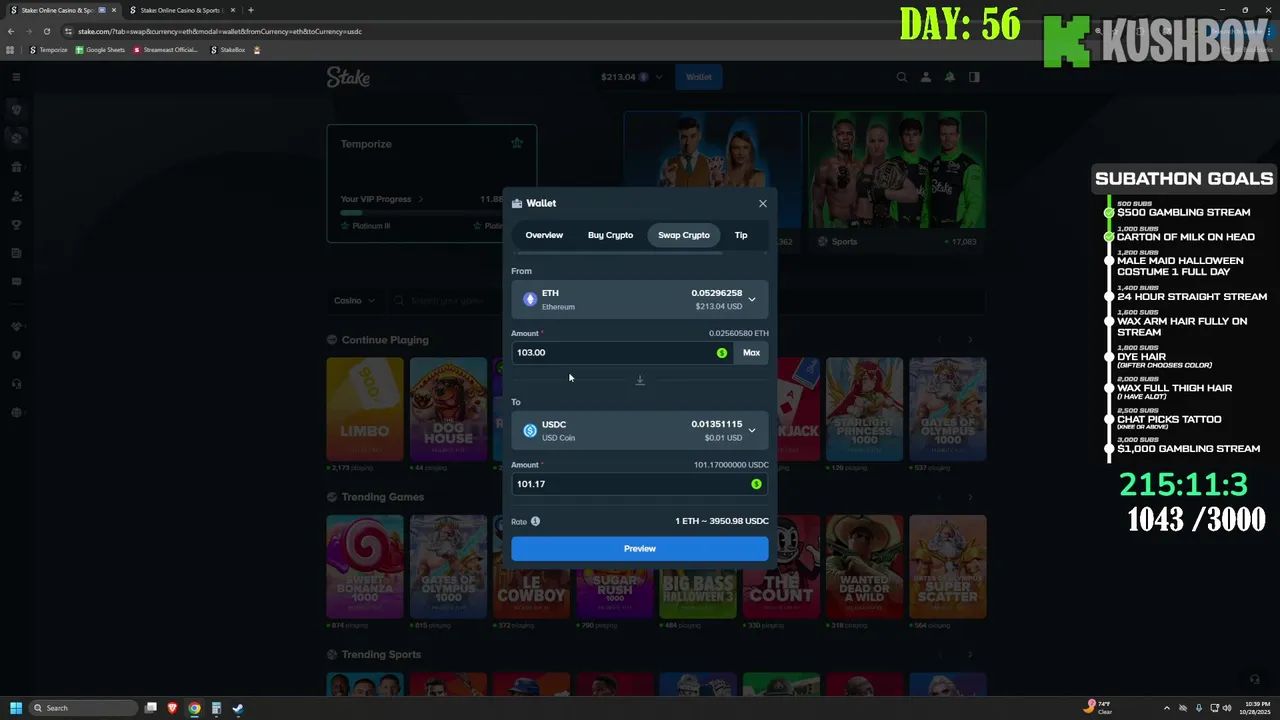Image resolution: width=1280 pixels, height=720 pixels.
Task: Open the Limbo game thumbnail
Action: click(365, 408)
